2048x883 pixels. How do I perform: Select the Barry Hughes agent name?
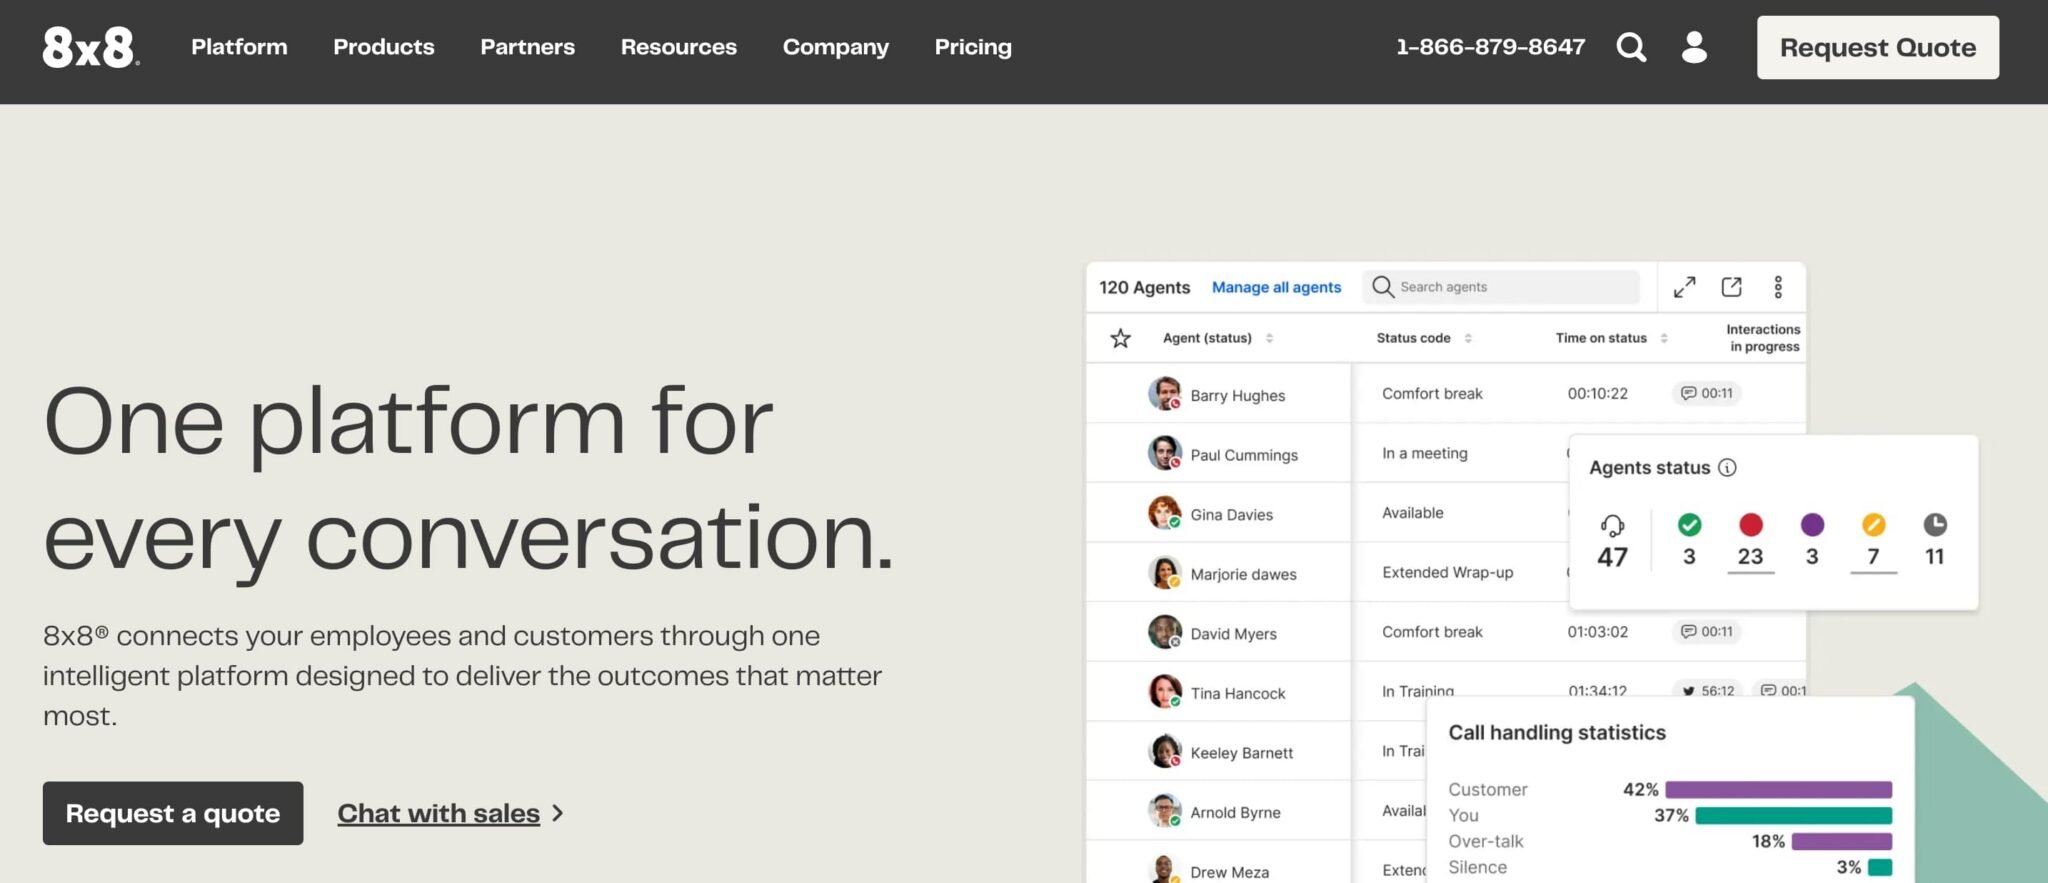tap(1237, 395)
